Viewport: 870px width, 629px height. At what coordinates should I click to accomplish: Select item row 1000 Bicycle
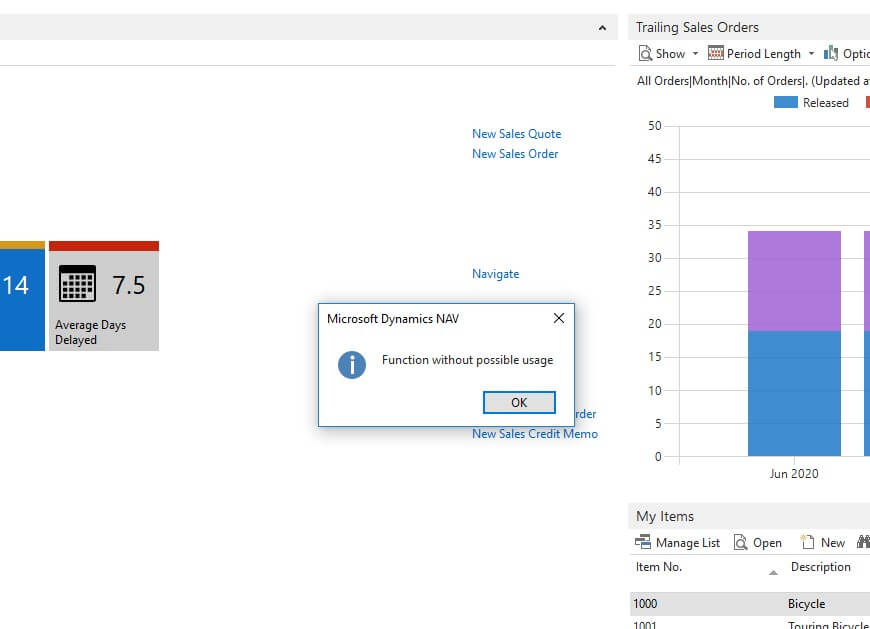point(750,603)
